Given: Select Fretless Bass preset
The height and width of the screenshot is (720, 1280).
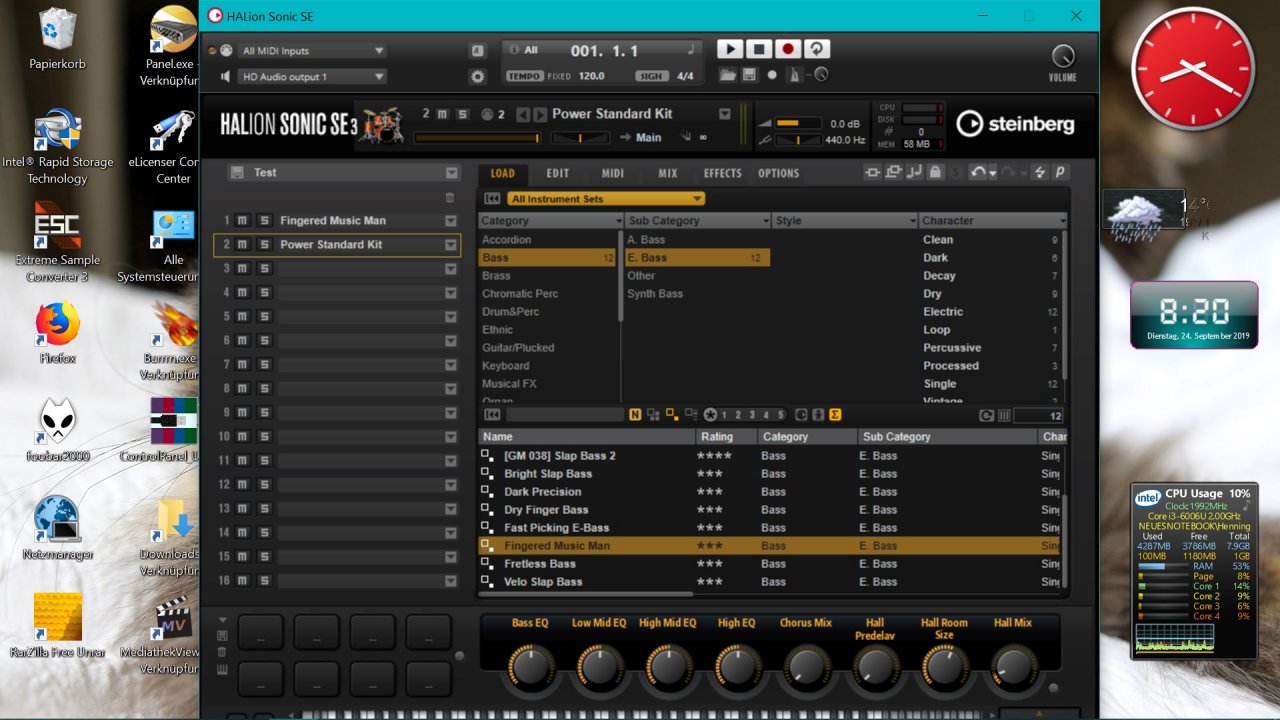Looking at the screenshot, I should (x=768, y=564).
